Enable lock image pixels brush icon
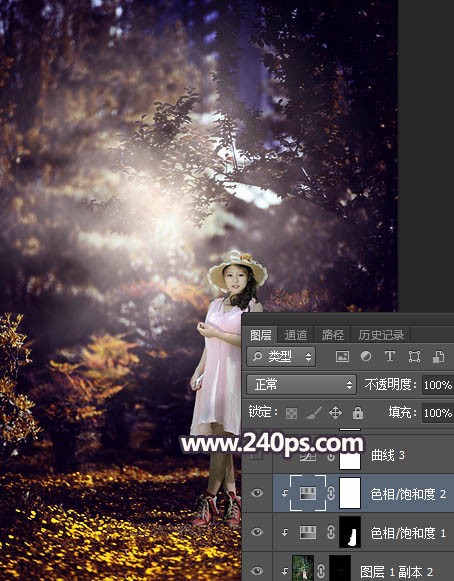The height and width of the screenshot is (581, 454). (314, 413)
